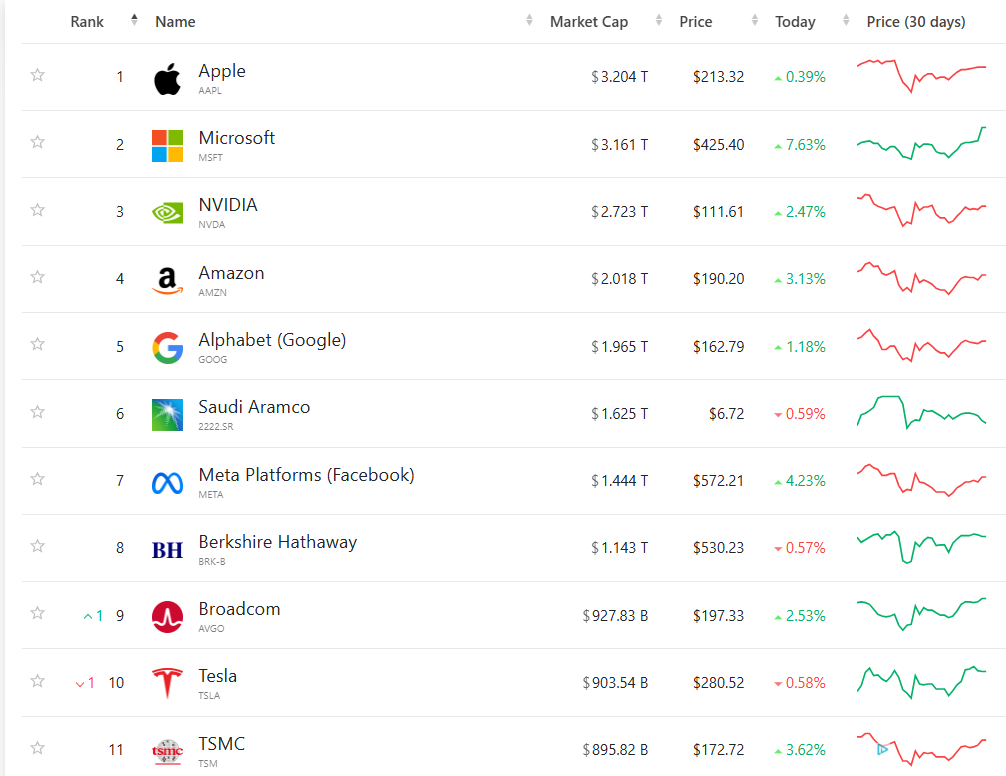This screenshot has width=1006, height=776.
Task: Click the Google G logo icon
Action: tap(167, 347)
